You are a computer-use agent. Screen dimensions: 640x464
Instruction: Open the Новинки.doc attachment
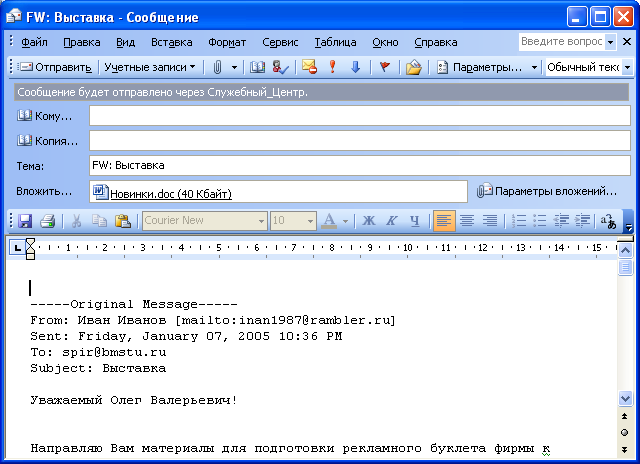point(162,193)
